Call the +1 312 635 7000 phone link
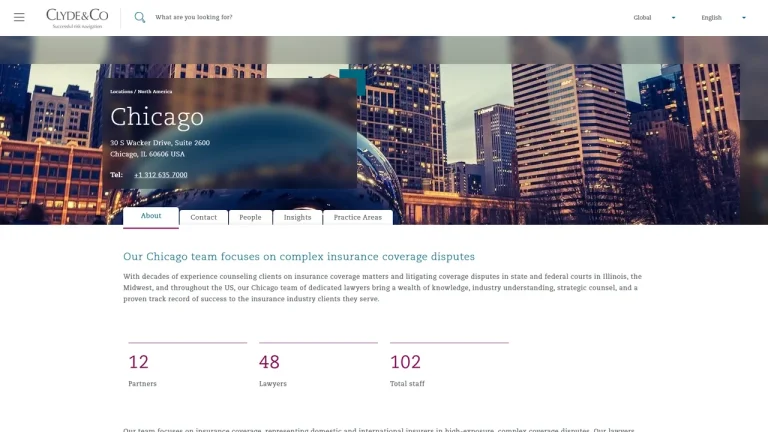The width and height of the screenshot is (768, 432). [161, 175]
